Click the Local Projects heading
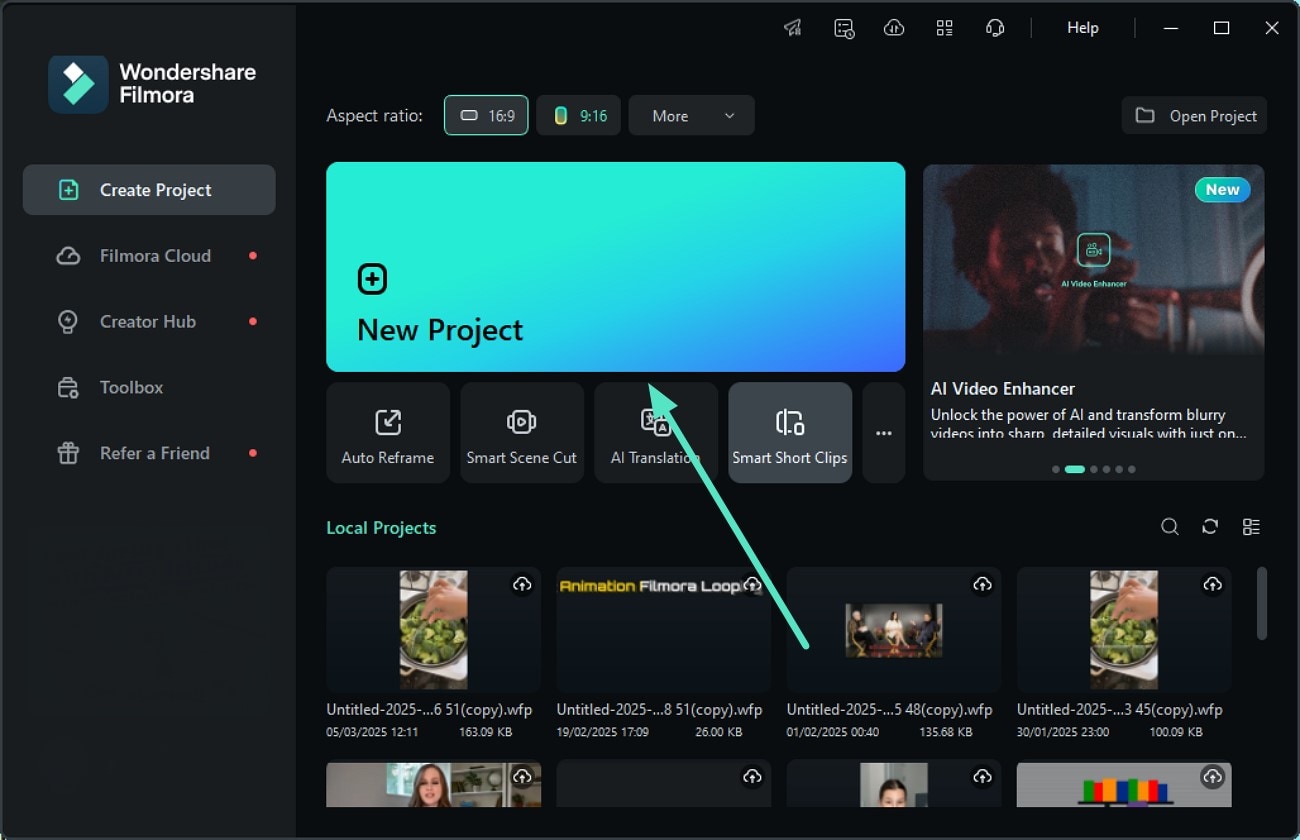The width and height of the screenshot is (1300, 840). [x=381, y=528]
